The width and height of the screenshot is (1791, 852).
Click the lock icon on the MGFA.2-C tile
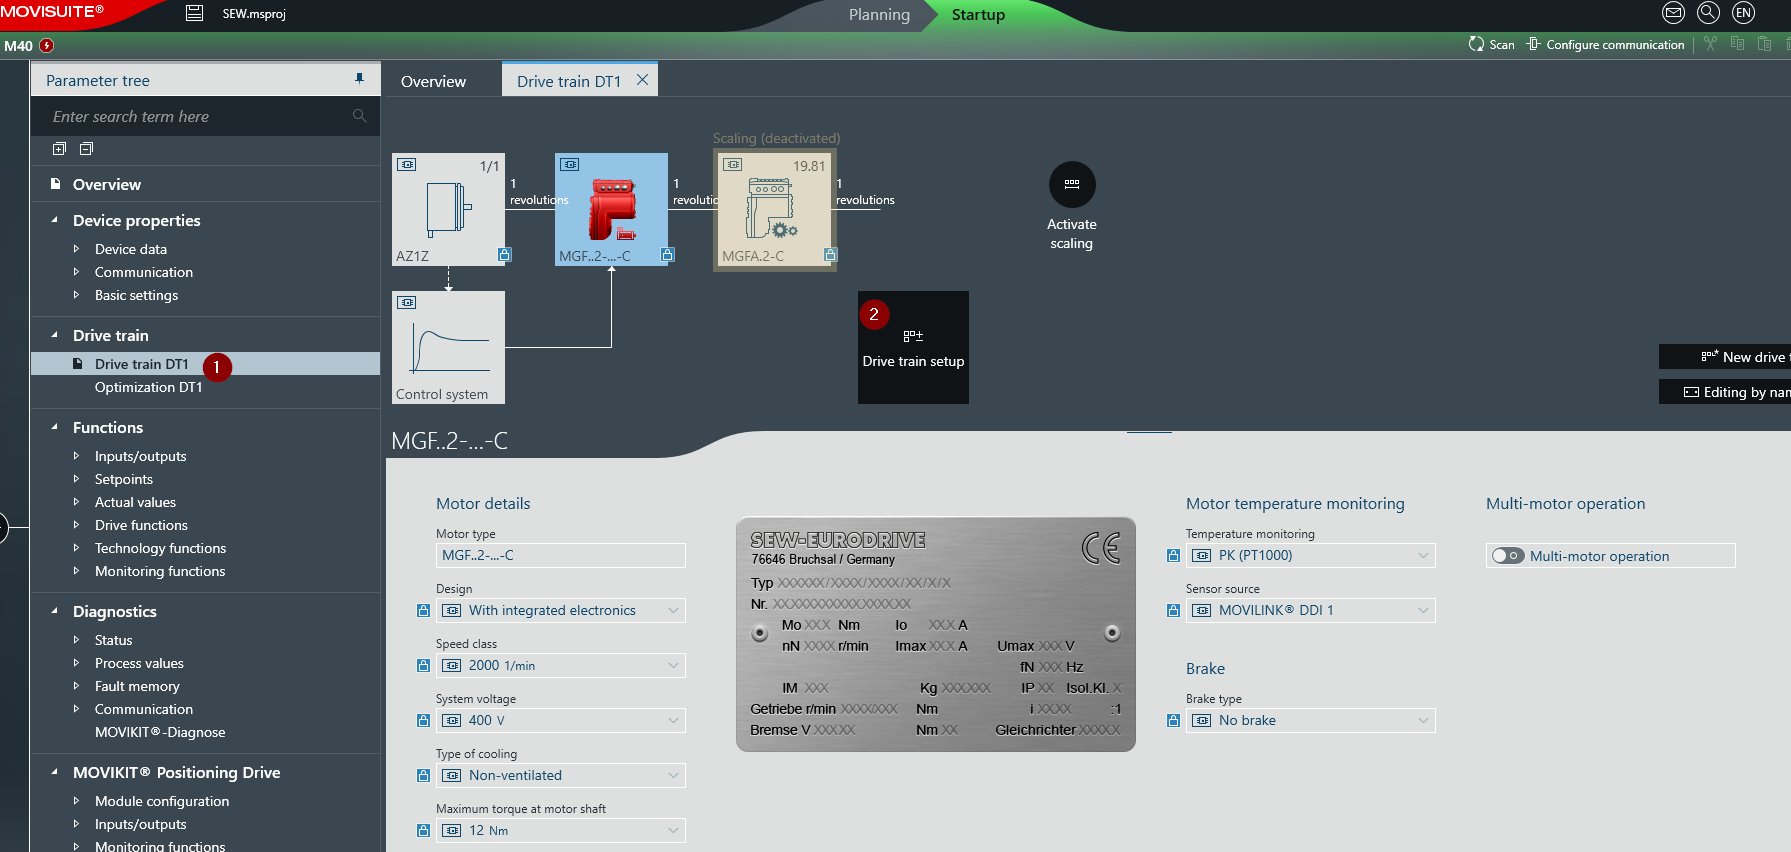point(830,255)
